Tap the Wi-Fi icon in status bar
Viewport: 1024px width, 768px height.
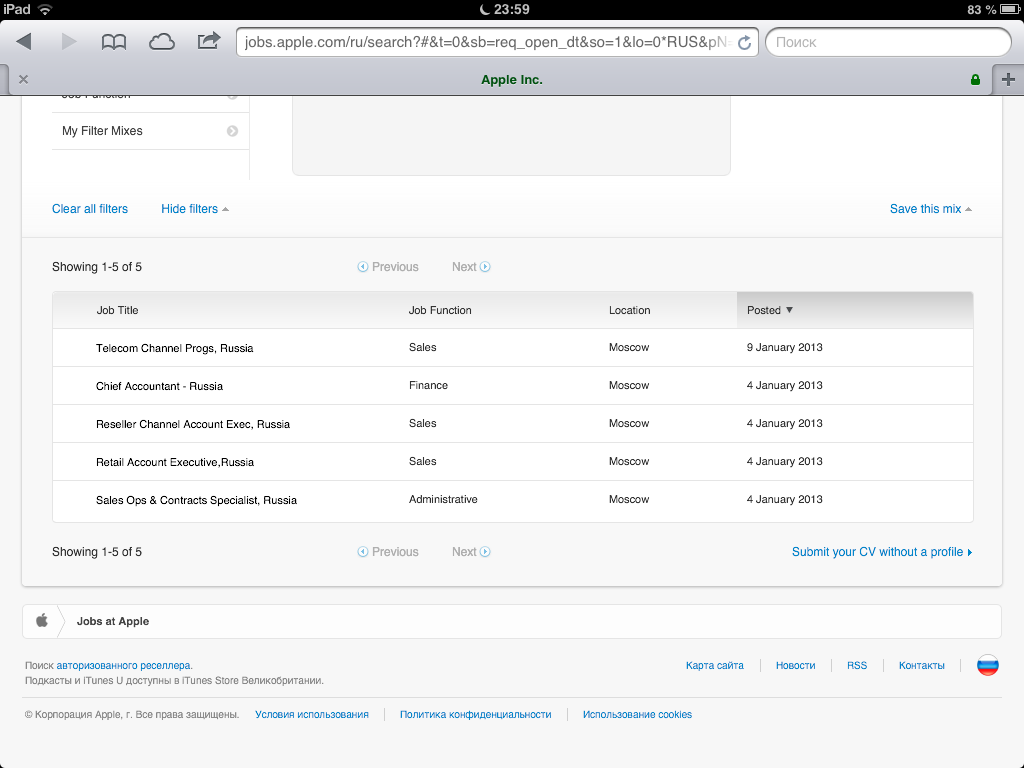point(45,9)
